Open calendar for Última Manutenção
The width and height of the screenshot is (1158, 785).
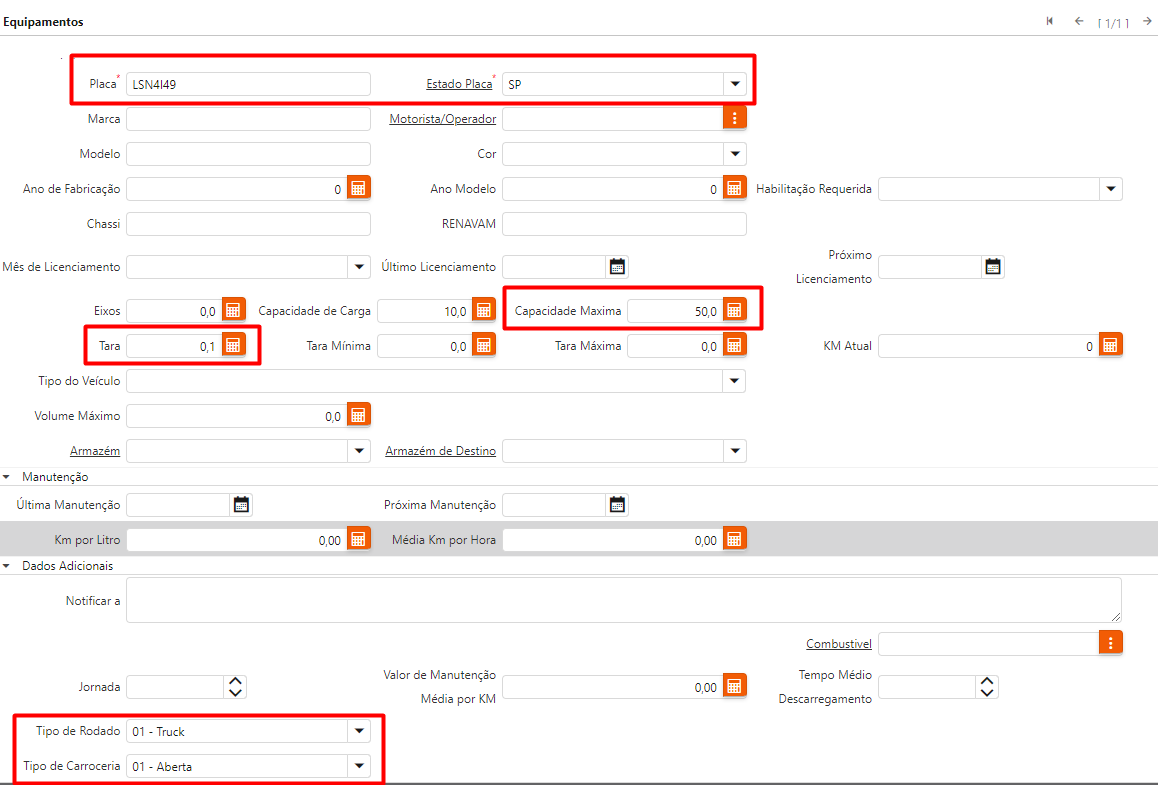(x=241, y=504)
